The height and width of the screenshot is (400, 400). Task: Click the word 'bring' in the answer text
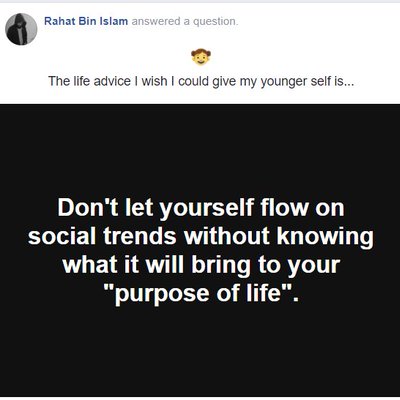220,266
